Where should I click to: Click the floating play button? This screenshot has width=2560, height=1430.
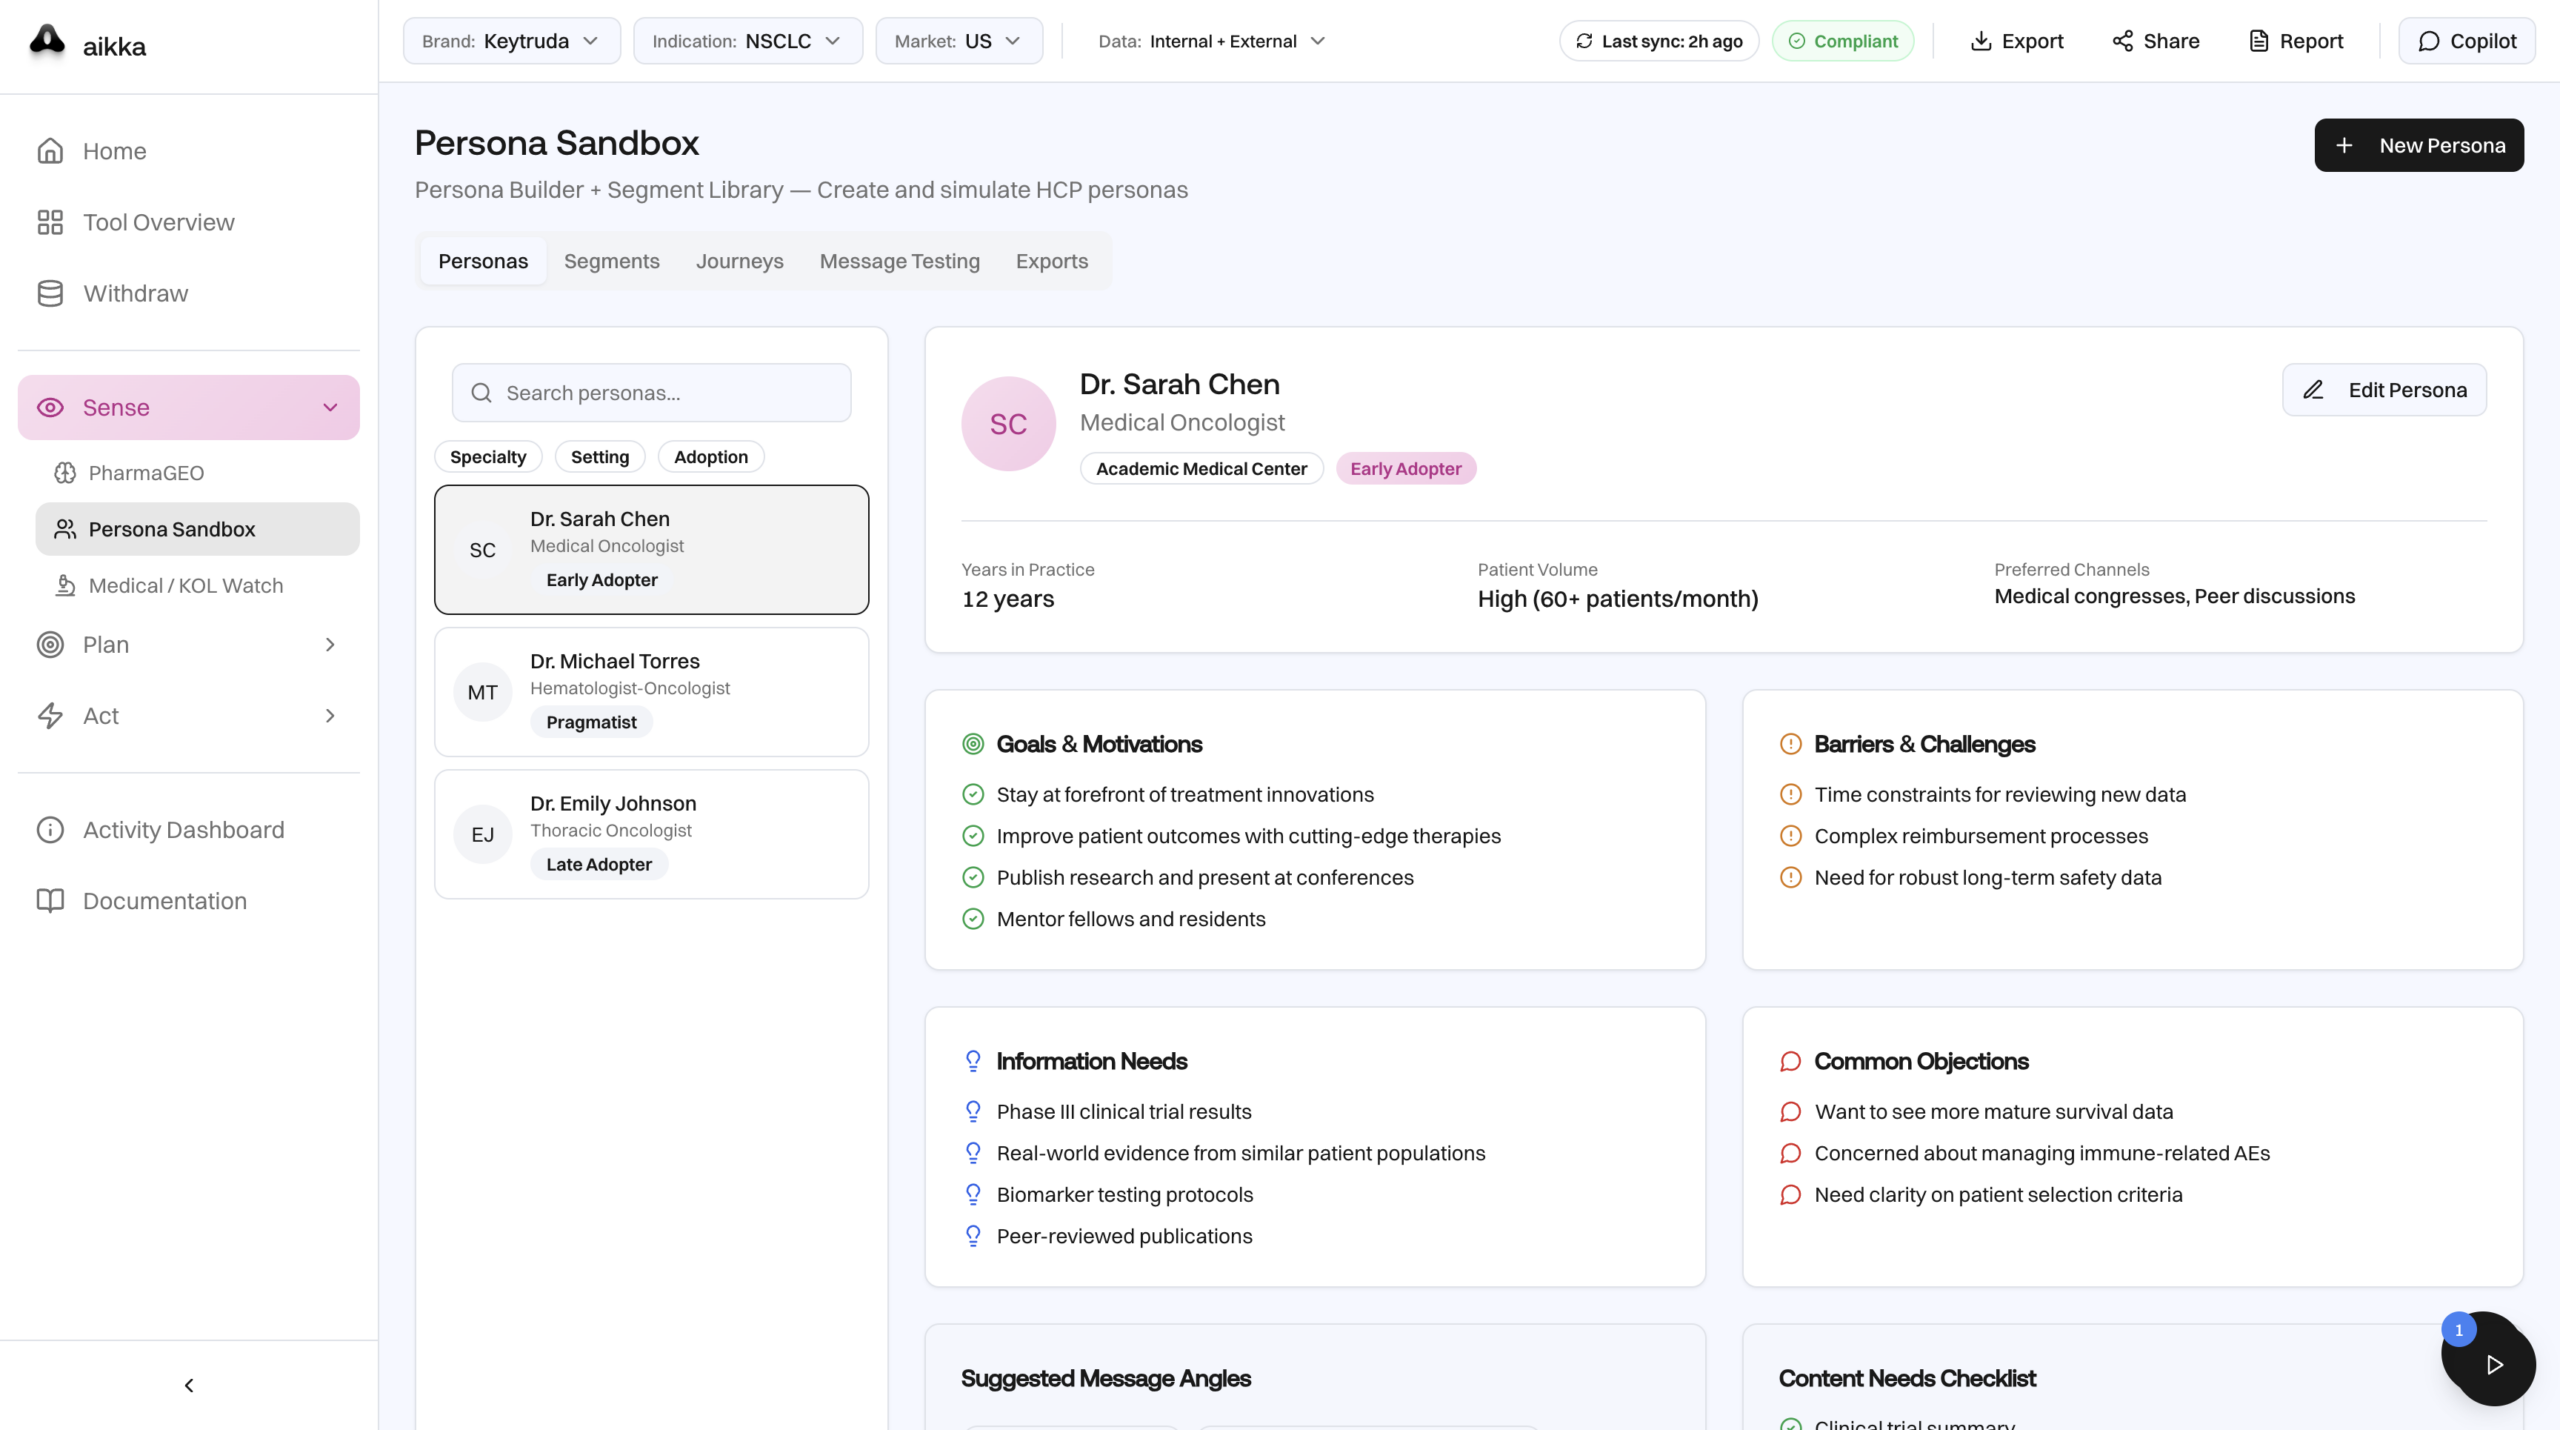pos(2494,1365)
